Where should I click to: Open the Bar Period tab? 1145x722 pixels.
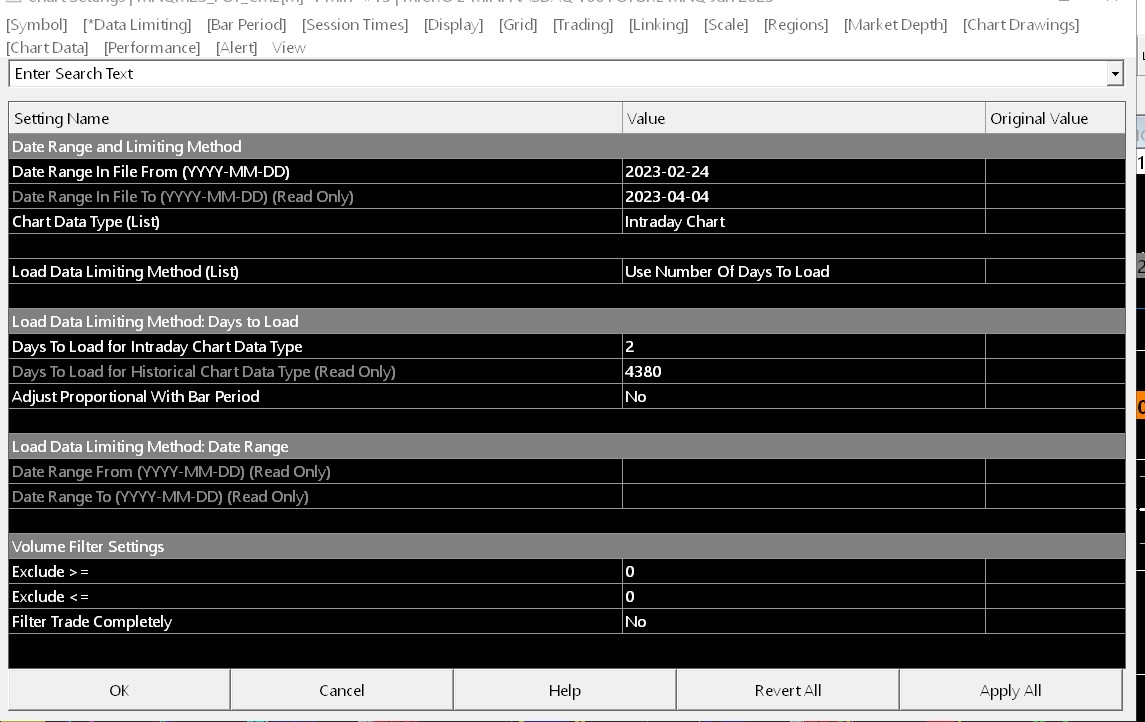click(x=247, y=25)
